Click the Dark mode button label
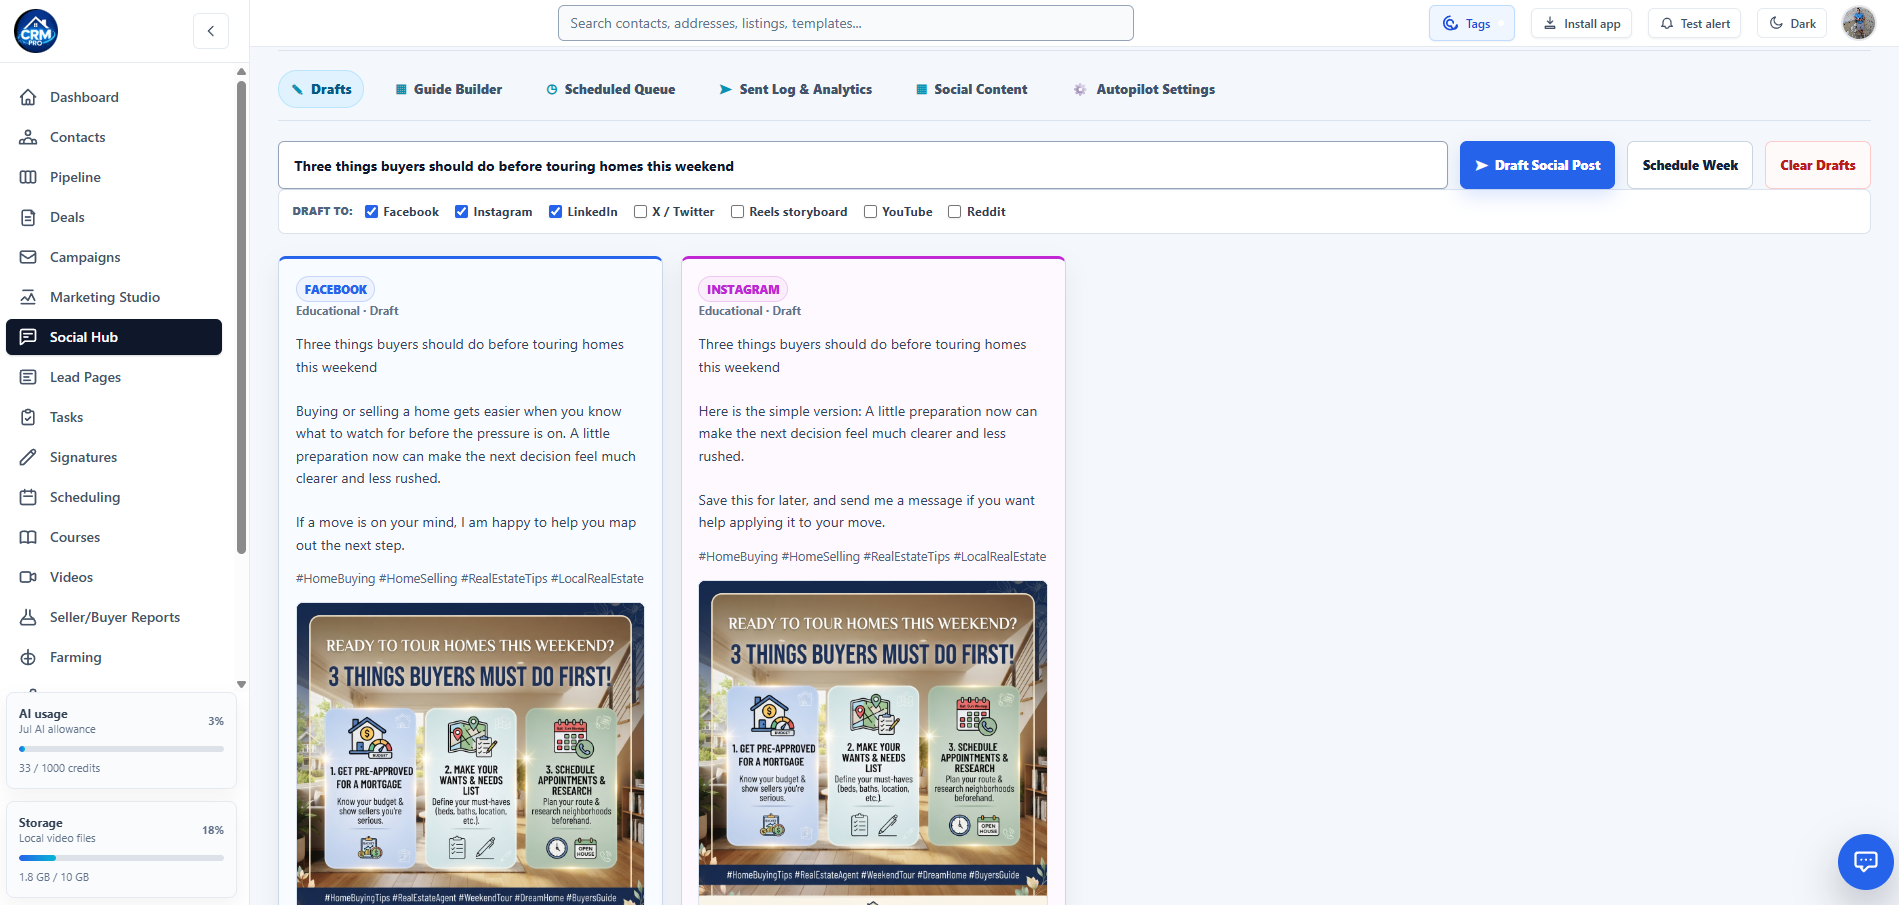The width and height of the screenshot is (1899, 905). click(1803, 24)
